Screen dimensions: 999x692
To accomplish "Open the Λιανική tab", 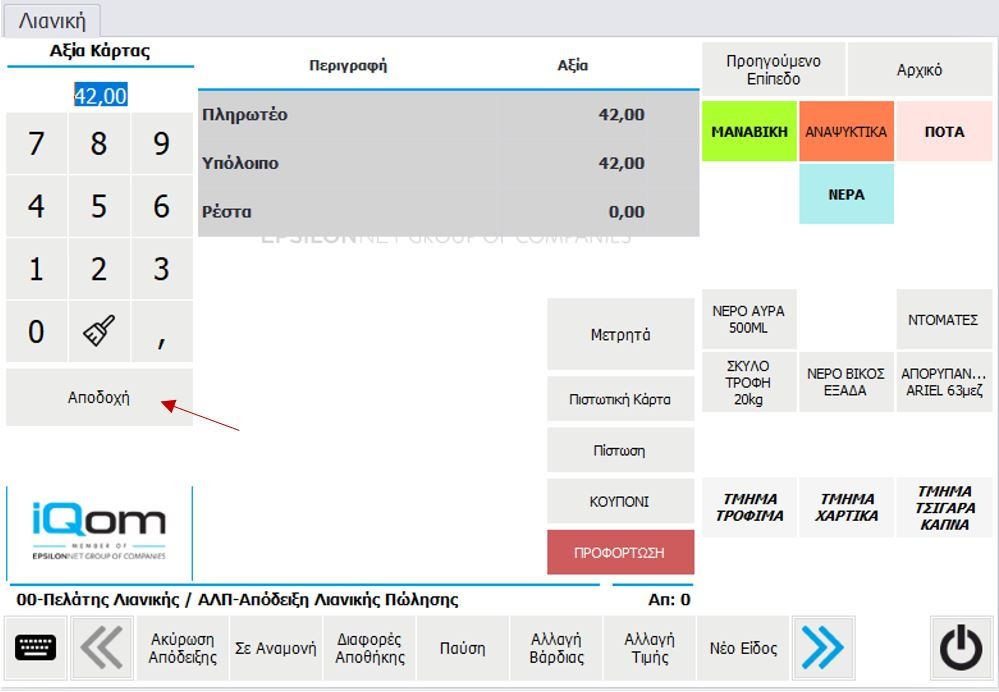I will click(53, 20).
